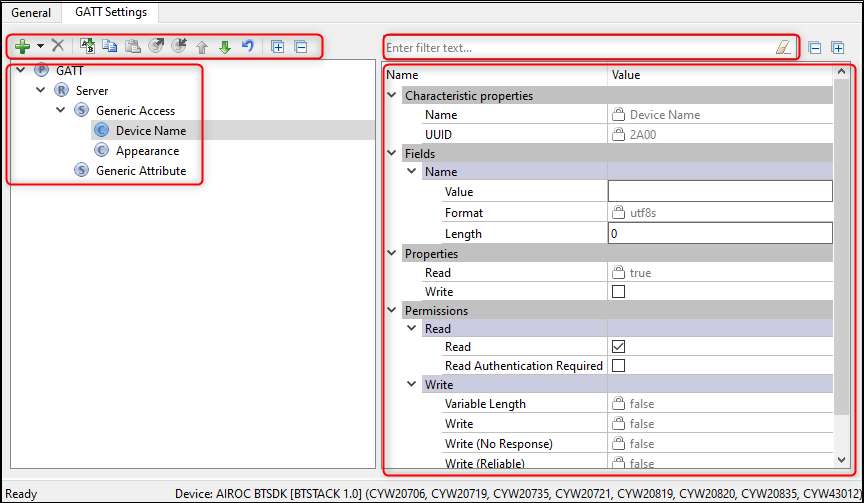
Task: Collapse all properties icon beside filter box
Action: (x=815, y=47)
